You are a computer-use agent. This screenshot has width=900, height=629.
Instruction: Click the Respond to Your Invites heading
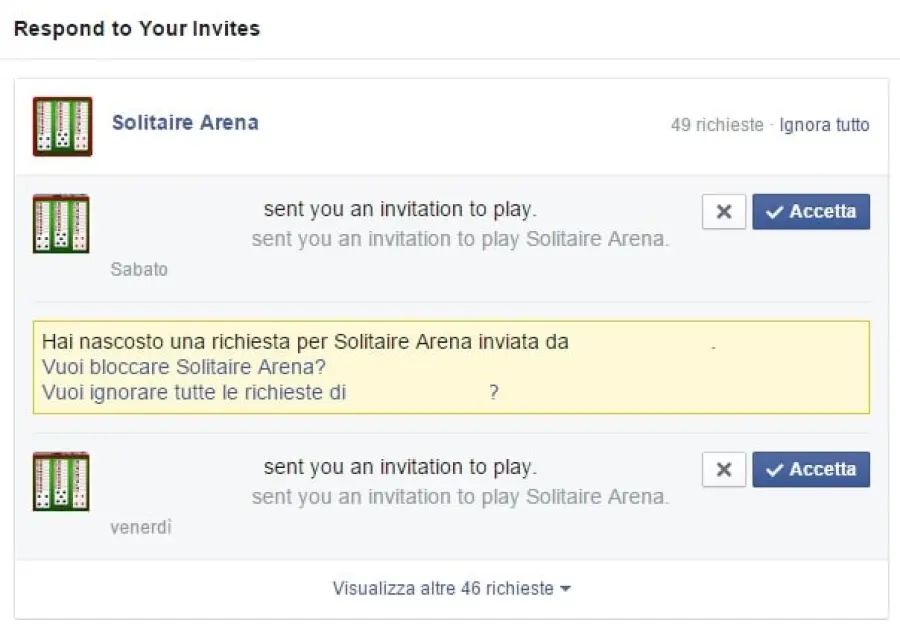(x=136, y=28)
